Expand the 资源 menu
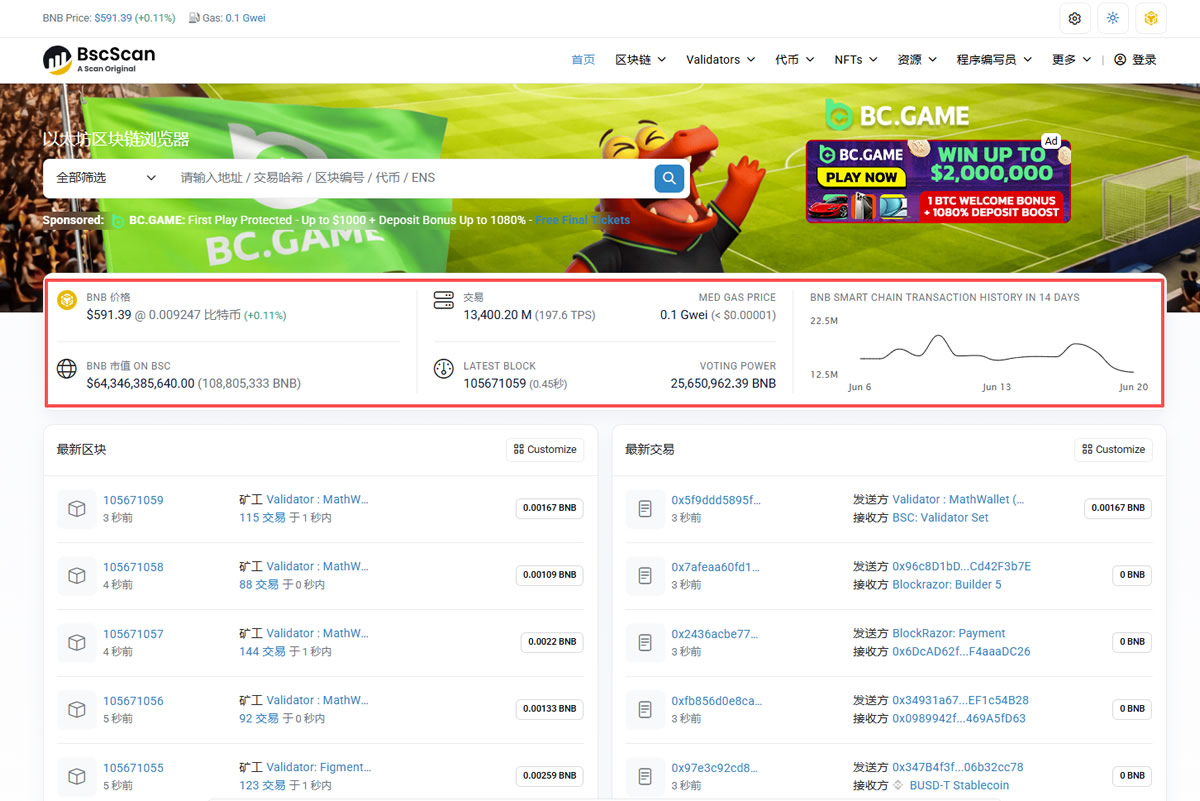This screenshot has height=801, width=1200. click(x=917, y=60)
